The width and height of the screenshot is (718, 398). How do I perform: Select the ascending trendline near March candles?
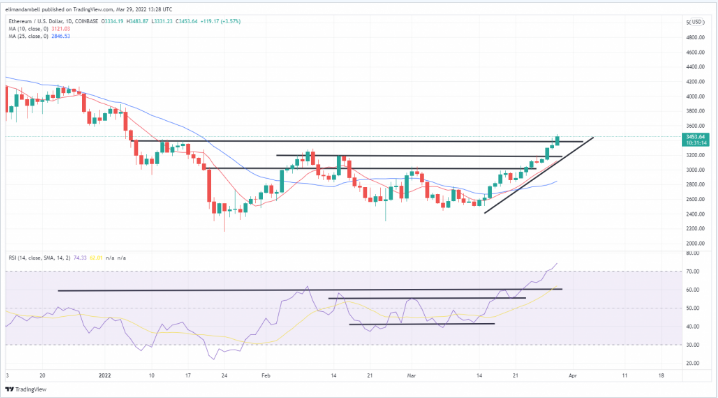[x=539, y=175]
